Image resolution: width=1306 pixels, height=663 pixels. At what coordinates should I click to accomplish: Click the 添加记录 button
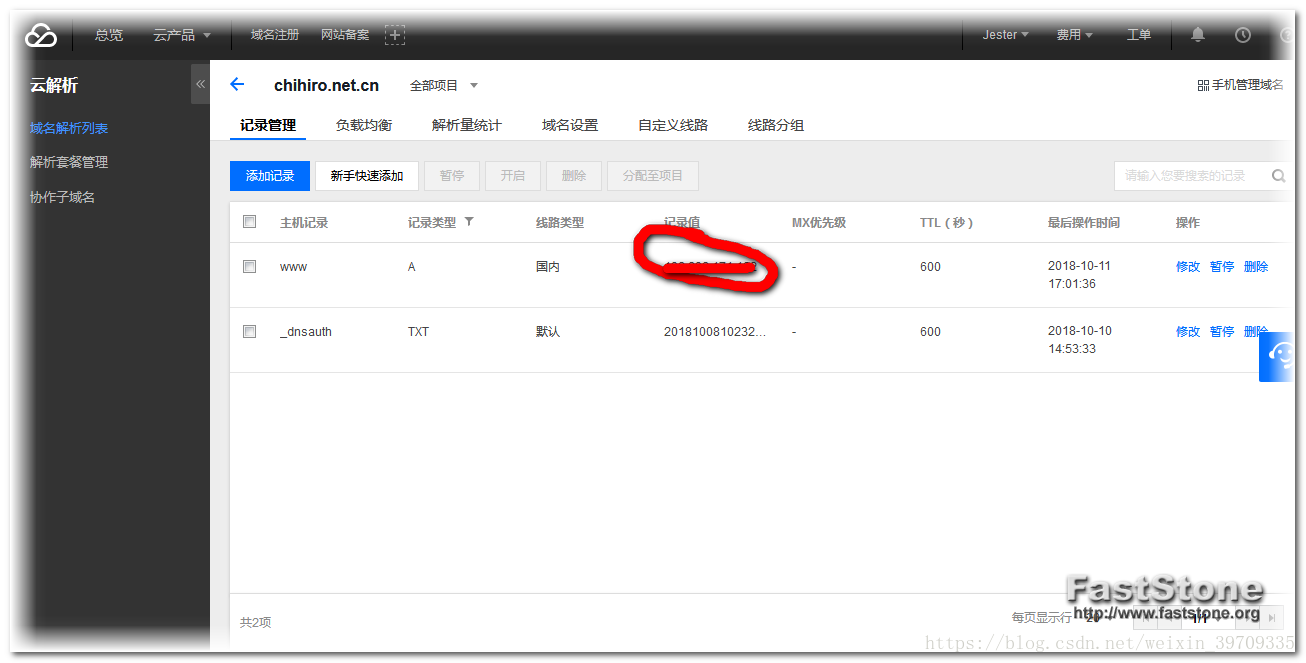click(x=270, y=176)
